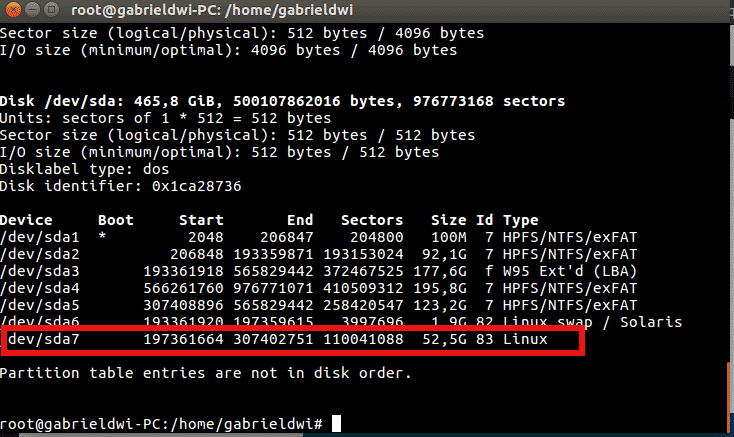This screenshot has width=734, height=437.
Task: Click the shell prompt 'root@gabrieldwi-PC:/home/gabrieldwi#'
Action: [161, 424]
